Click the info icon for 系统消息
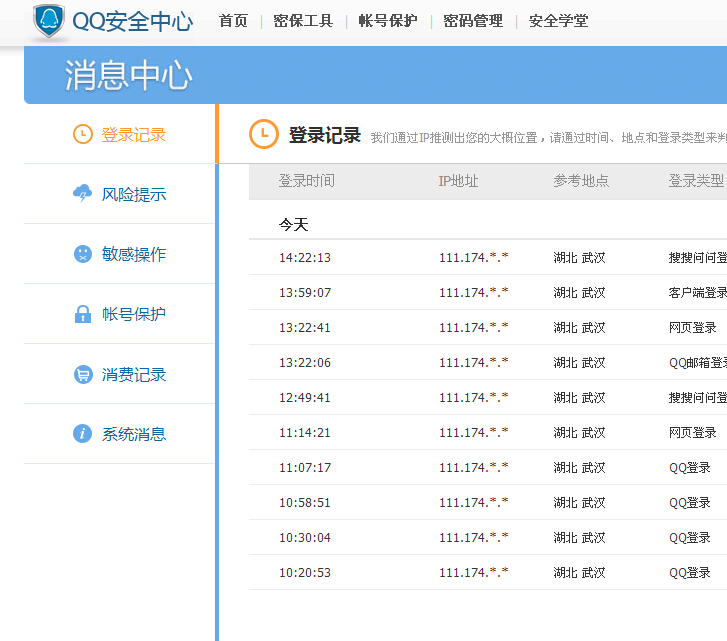Viewport: 727px width, 641px height. click(83, 434)
